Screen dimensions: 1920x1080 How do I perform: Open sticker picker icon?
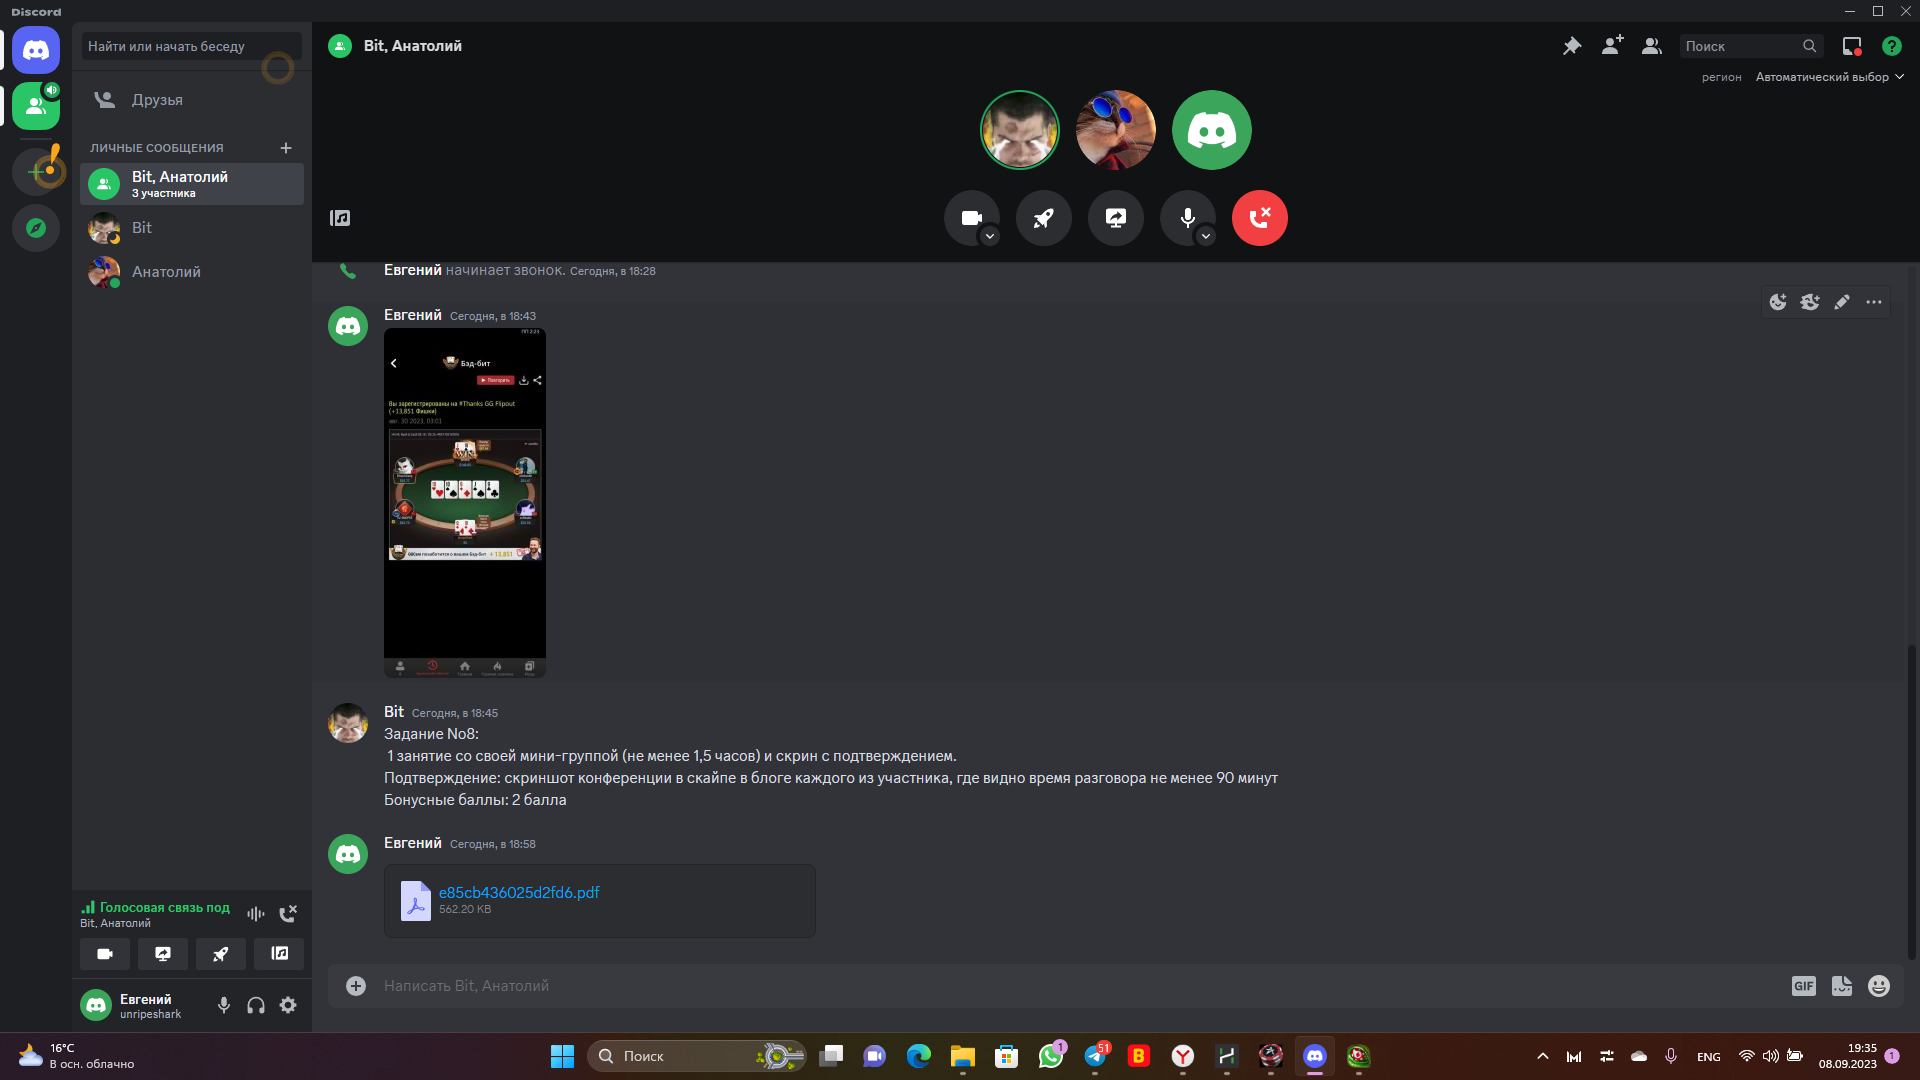coord(1842,986)
